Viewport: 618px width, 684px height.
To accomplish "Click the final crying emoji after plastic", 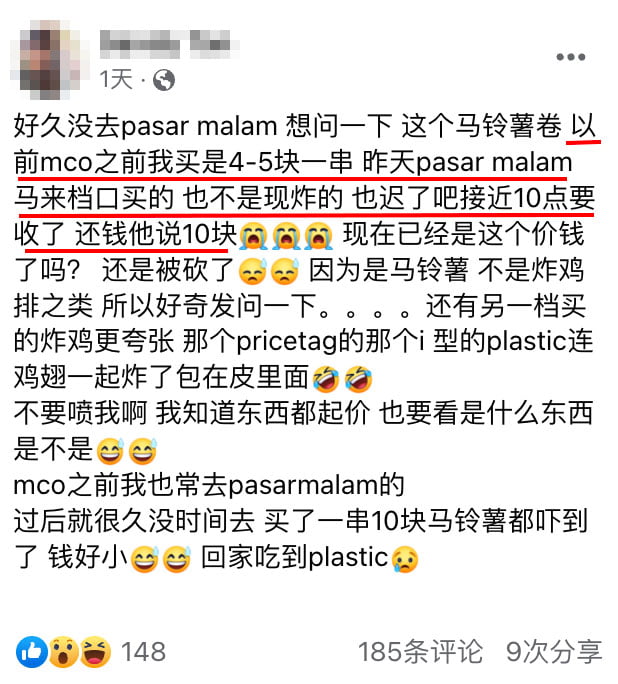I will point(405,558).
